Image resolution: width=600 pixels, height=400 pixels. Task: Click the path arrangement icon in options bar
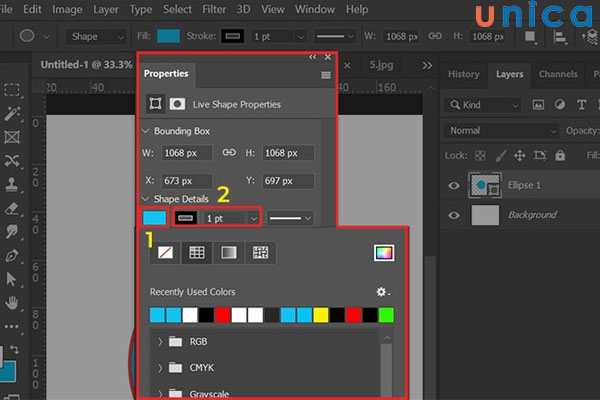pyautogui.click(x=590, y=37)
